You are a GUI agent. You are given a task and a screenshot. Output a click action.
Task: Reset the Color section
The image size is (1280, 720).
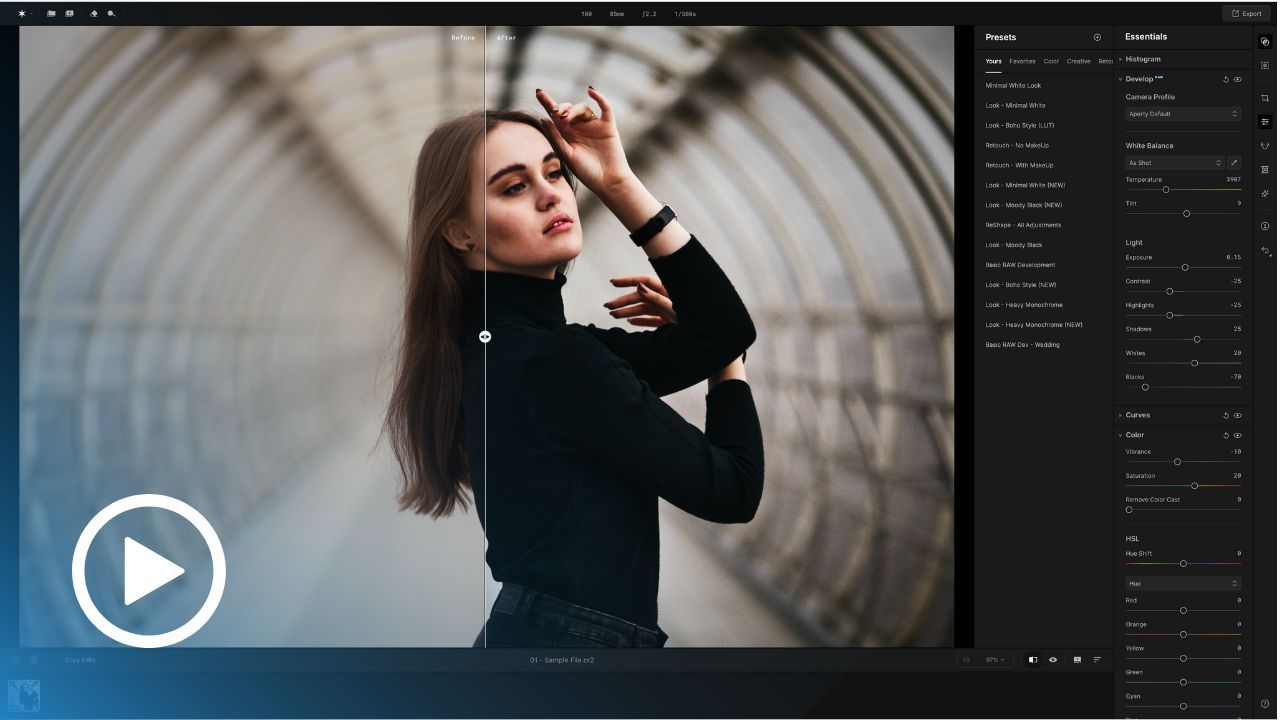coord(1226,435)
